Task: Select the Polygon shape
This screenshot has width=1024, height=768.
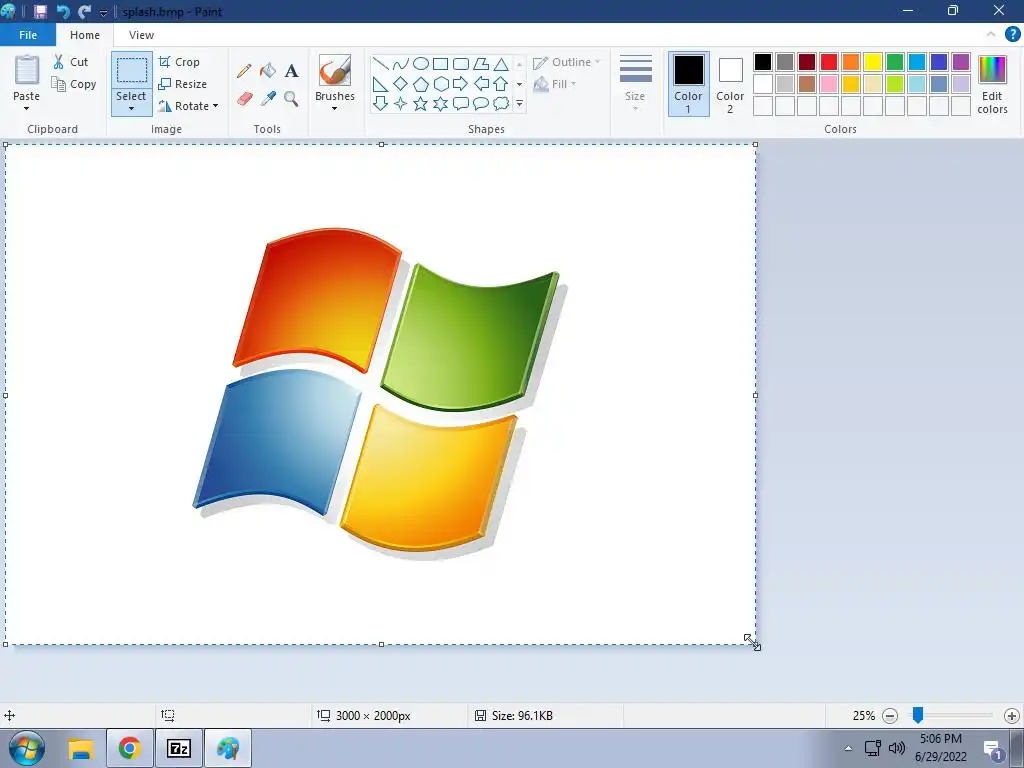Action: pyautogui.click(x=481, y=63)
